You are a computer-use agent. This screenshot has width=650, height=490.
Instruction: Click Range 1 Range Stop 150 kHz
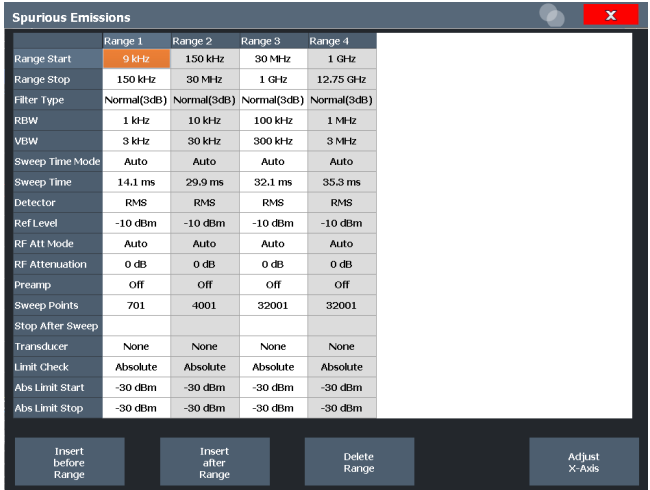(x=136, y=79)
